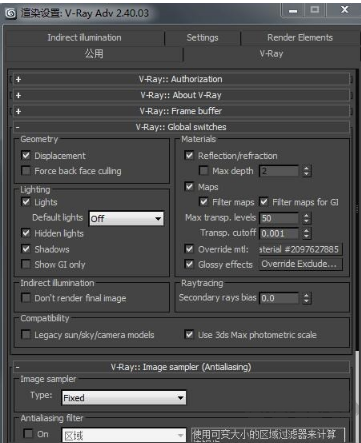Minimize the render setup window
This screenshot has height=443, width=361.
coord(293,11)
